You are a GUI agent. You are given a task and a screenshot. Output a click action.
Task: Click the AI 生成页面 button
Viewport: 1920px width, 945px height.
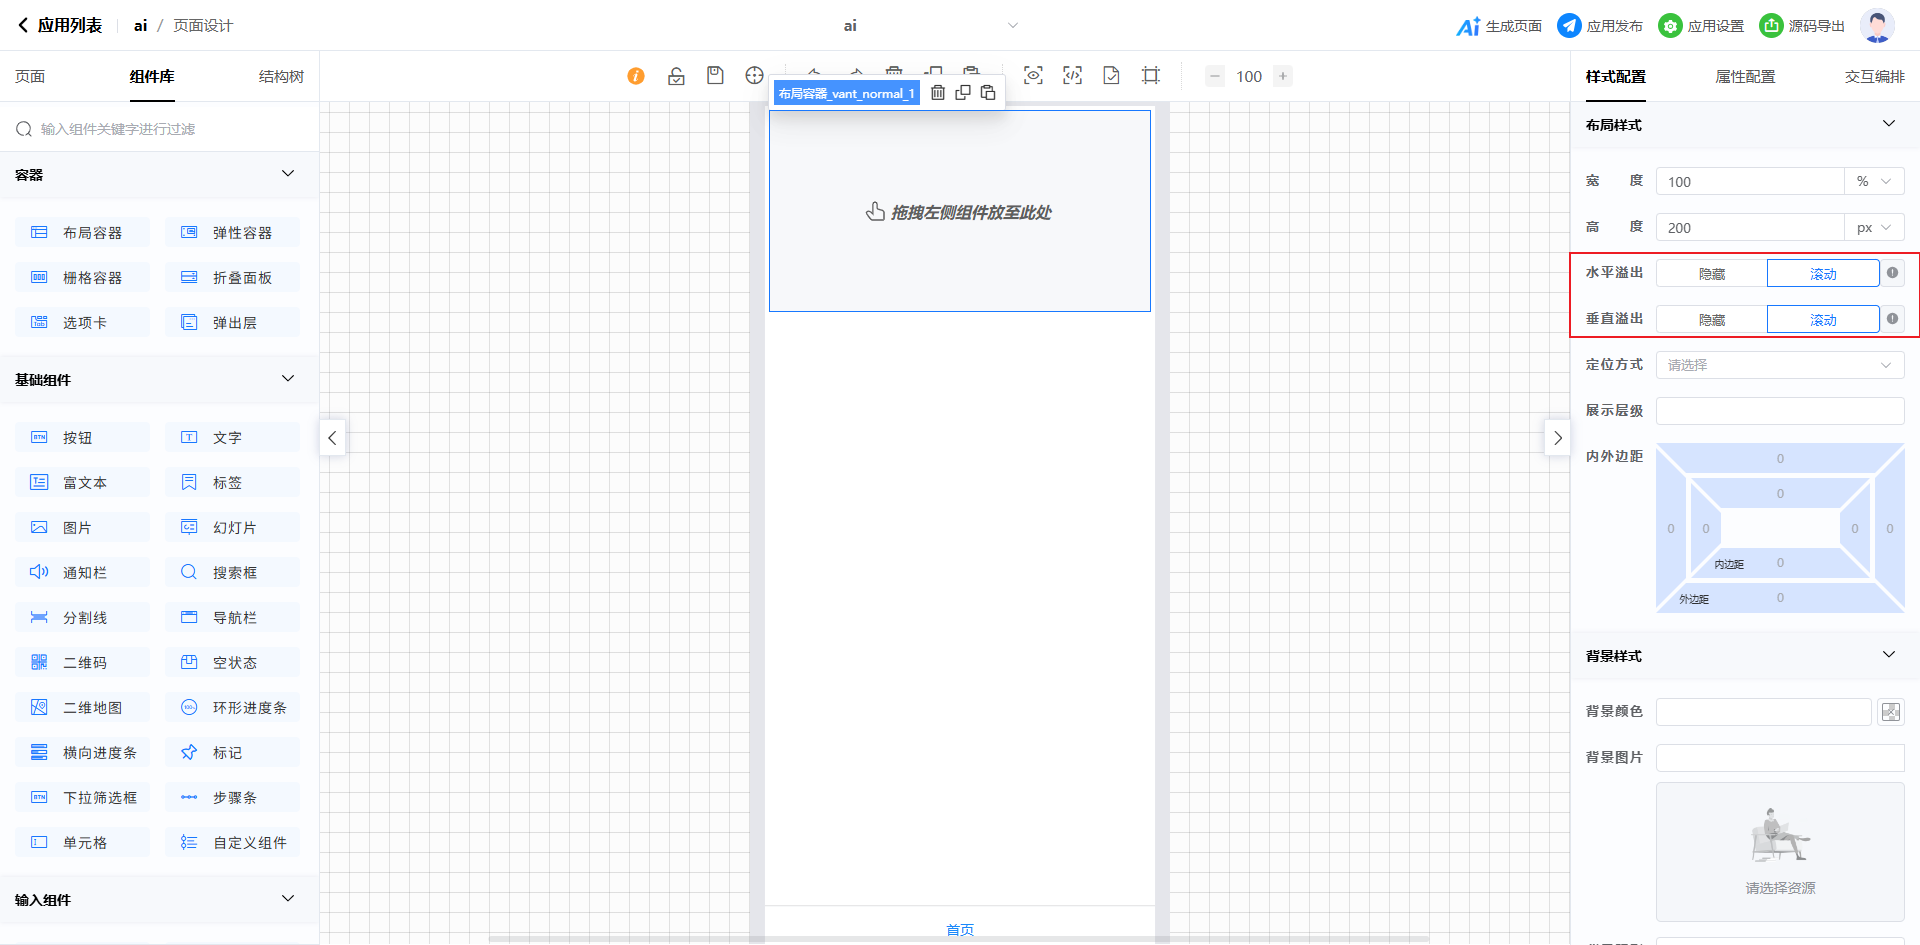1499,26
